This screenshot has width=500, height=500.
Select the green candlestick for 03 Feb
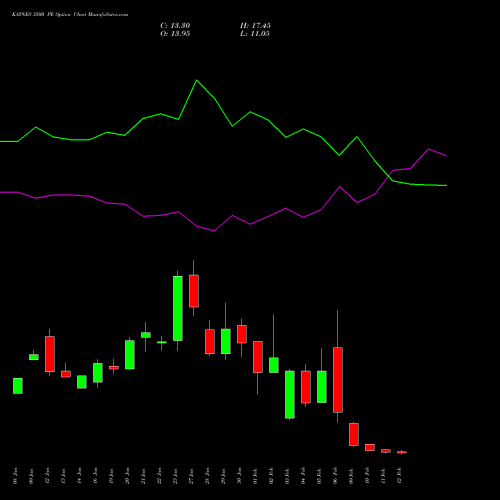pos(290,394)
